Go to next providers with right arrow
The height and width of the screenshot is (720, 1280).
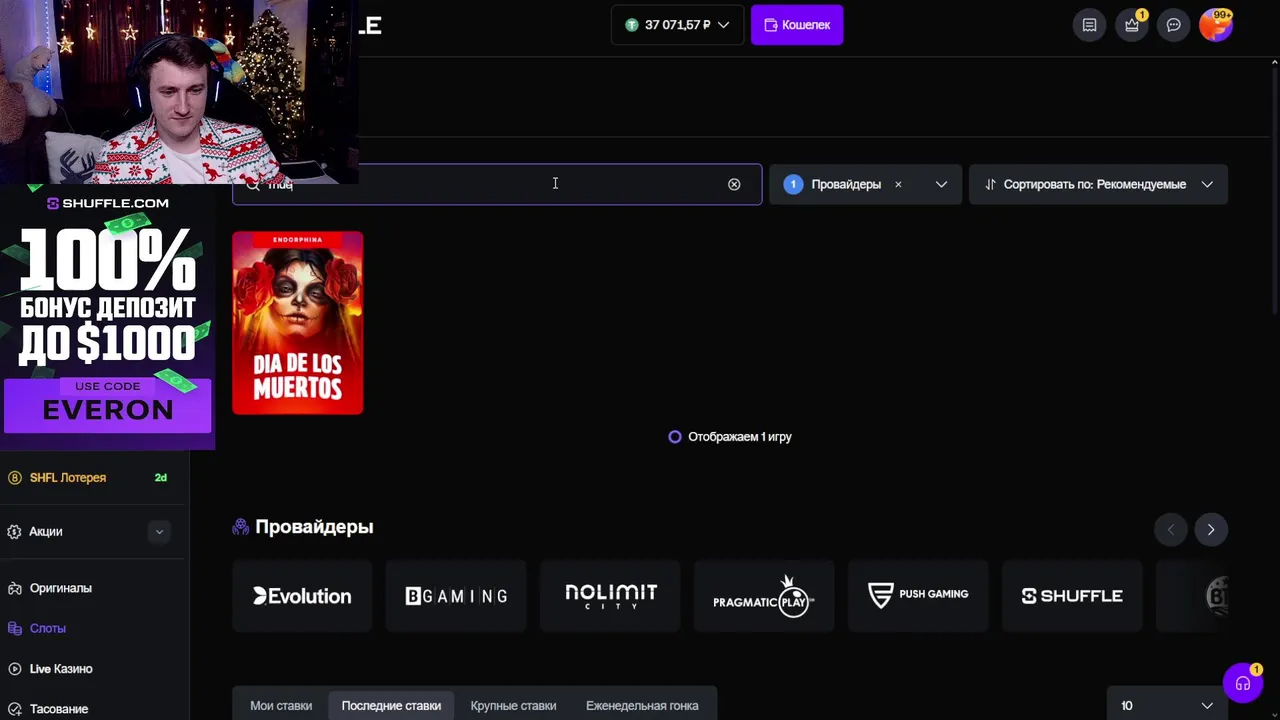click(x=1210, y=529)
